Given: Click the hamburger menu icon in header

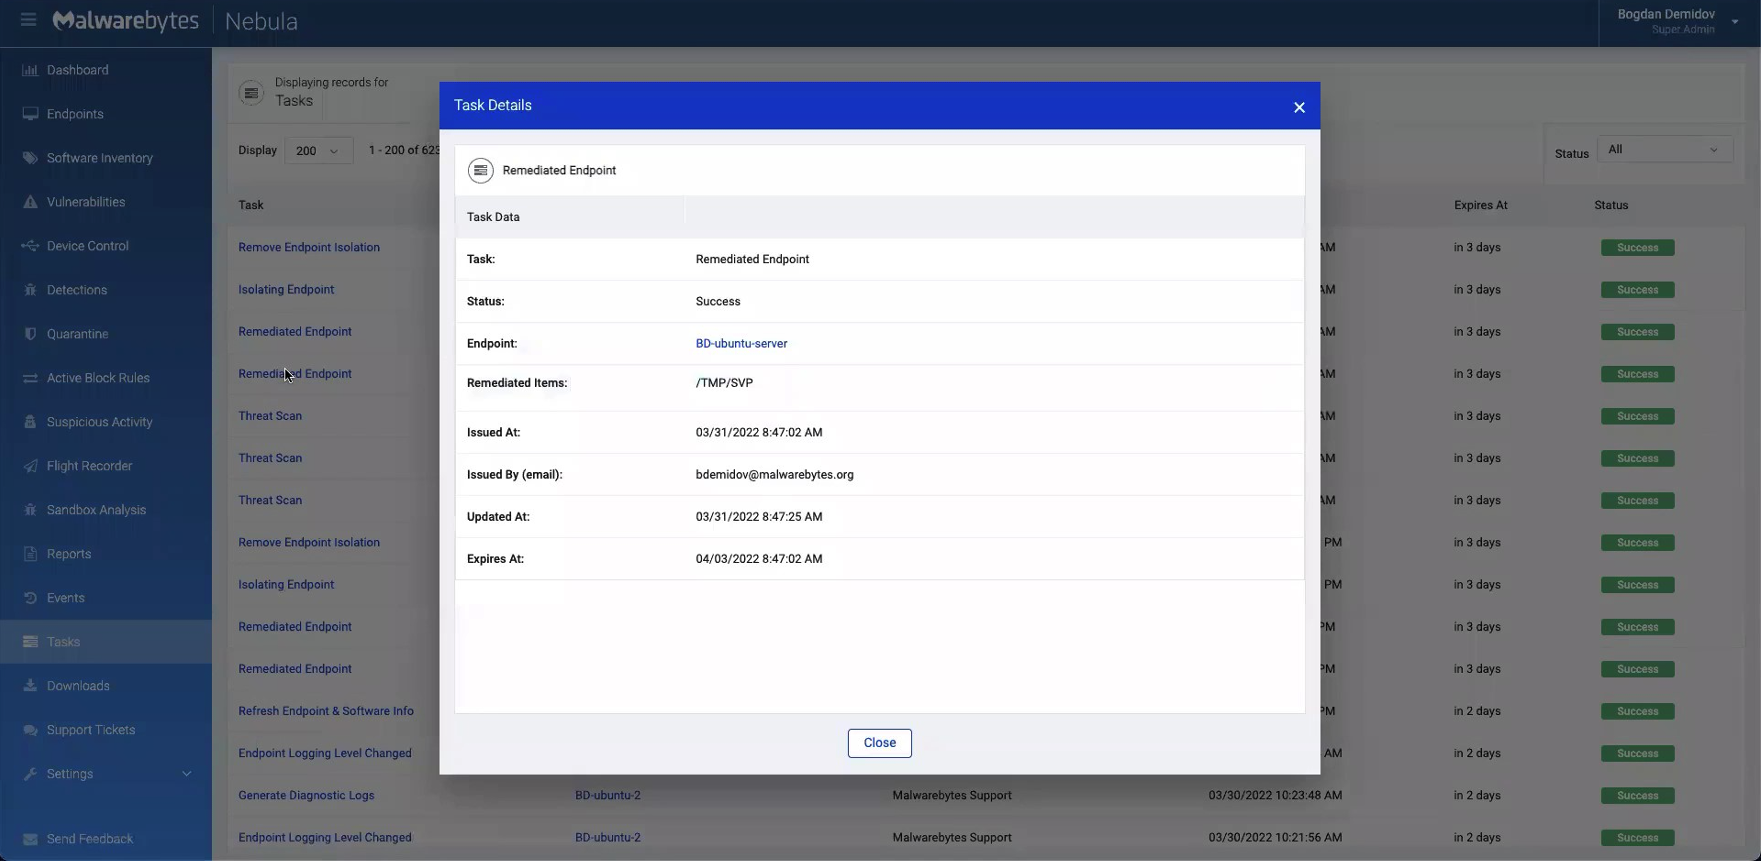Looking at the screenshot, I should (x=28, y=20).
